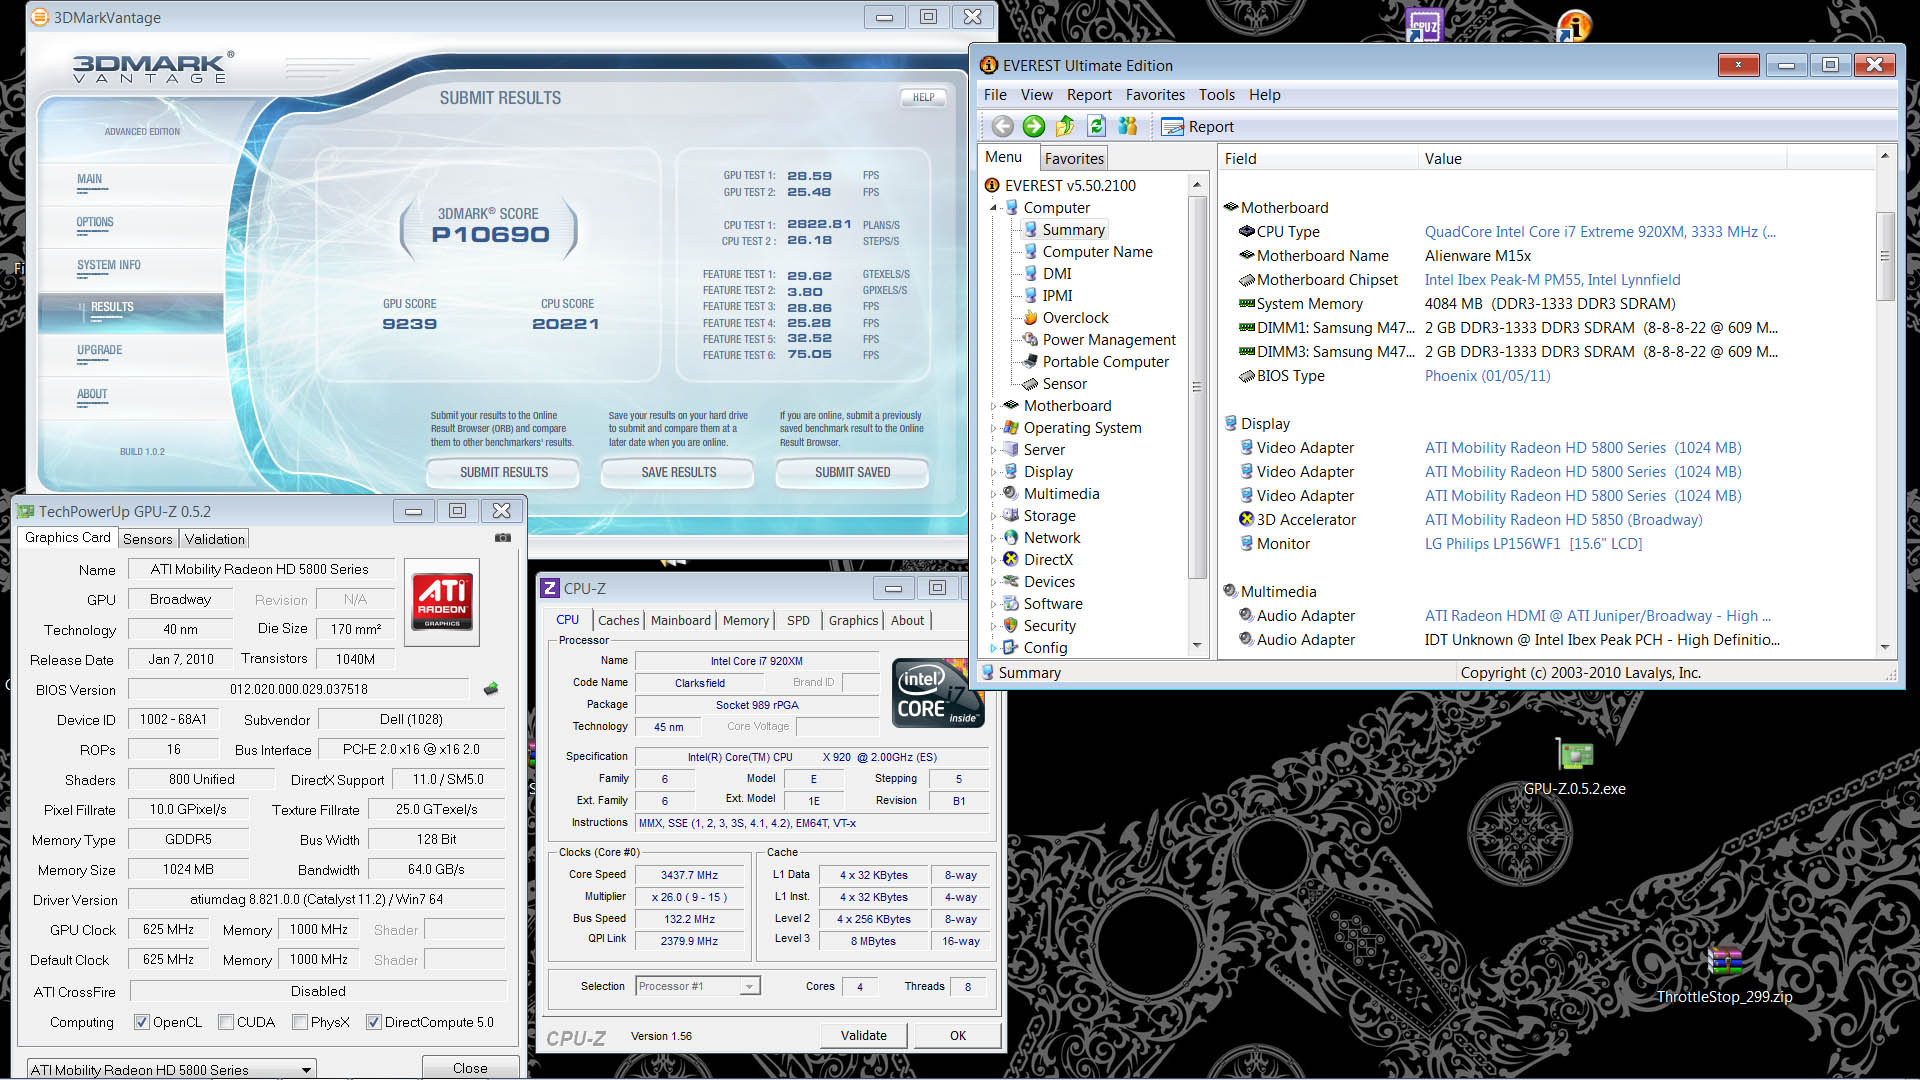Image resolution: width=1920 pixels, height=1080 pixels.
Task: Click OK button in CPU-Z
Action: pyautogui.click(x=957, y=1035)
